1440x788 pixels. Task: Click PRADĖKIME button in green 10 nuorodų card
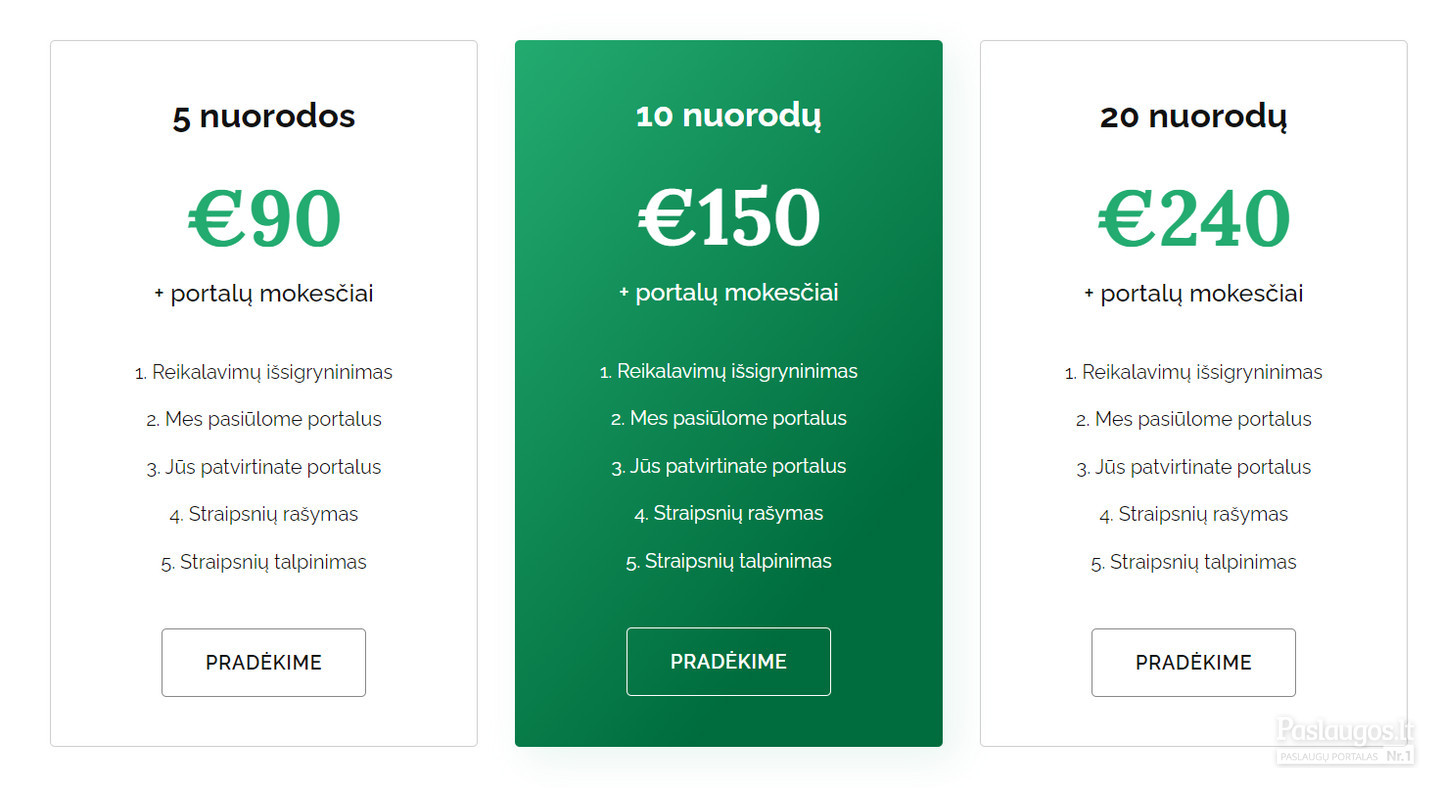pos(729,661)
